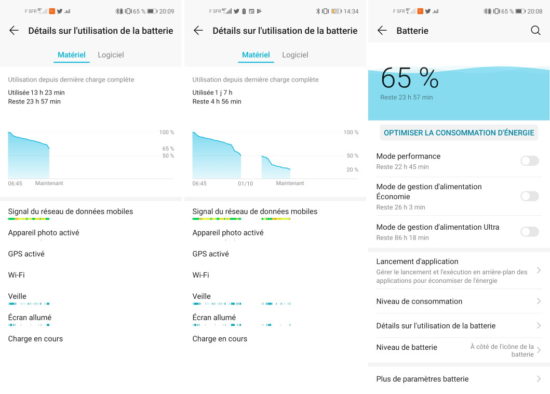Screen dimensions: 550x394
Task: Turn on Mode de gestion d'alimentation Ultra
Action: coord(530,232)
